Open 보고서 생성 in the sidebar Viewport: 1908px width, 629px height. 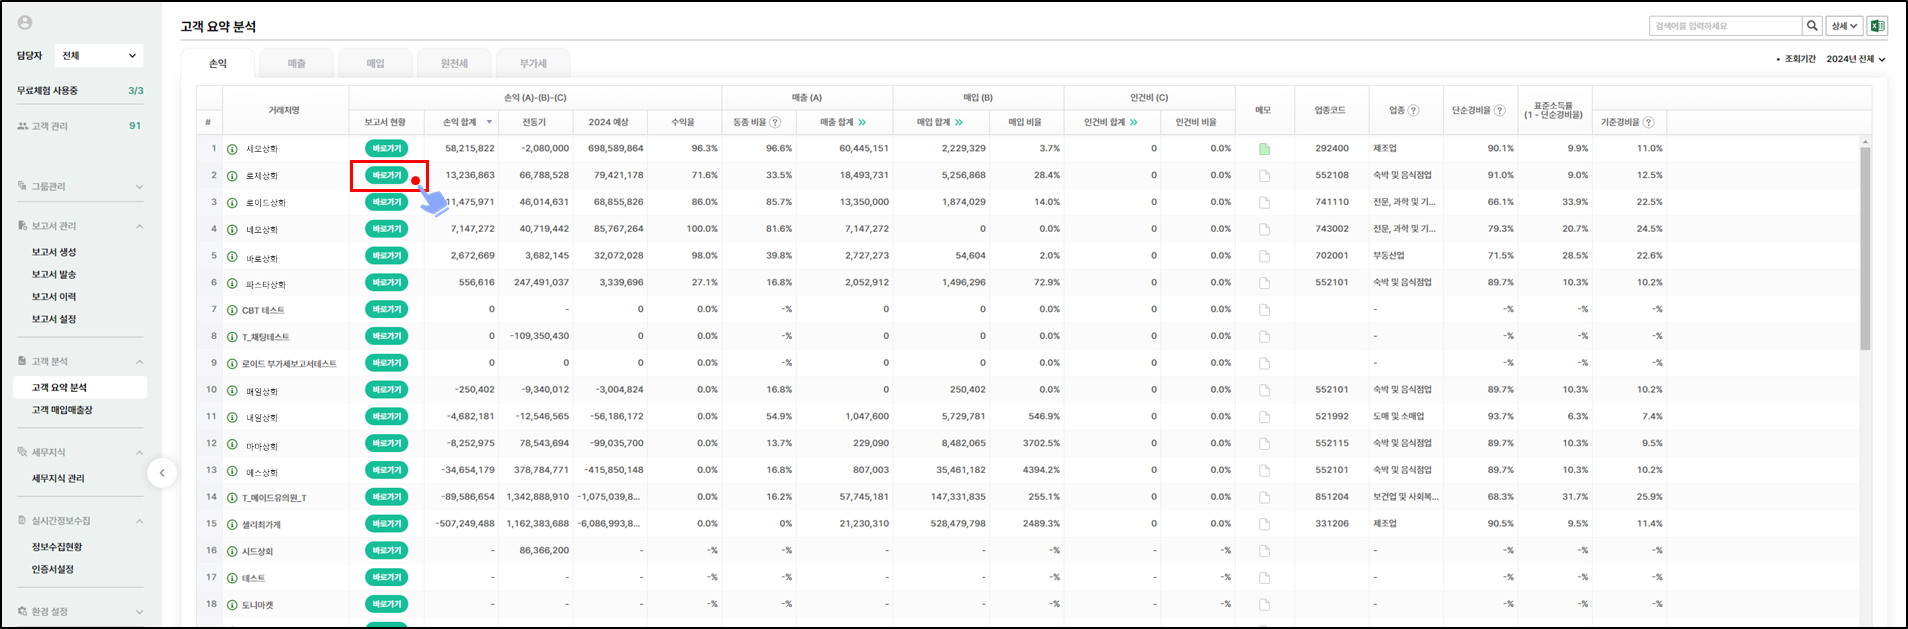click(x=54, y=252)
